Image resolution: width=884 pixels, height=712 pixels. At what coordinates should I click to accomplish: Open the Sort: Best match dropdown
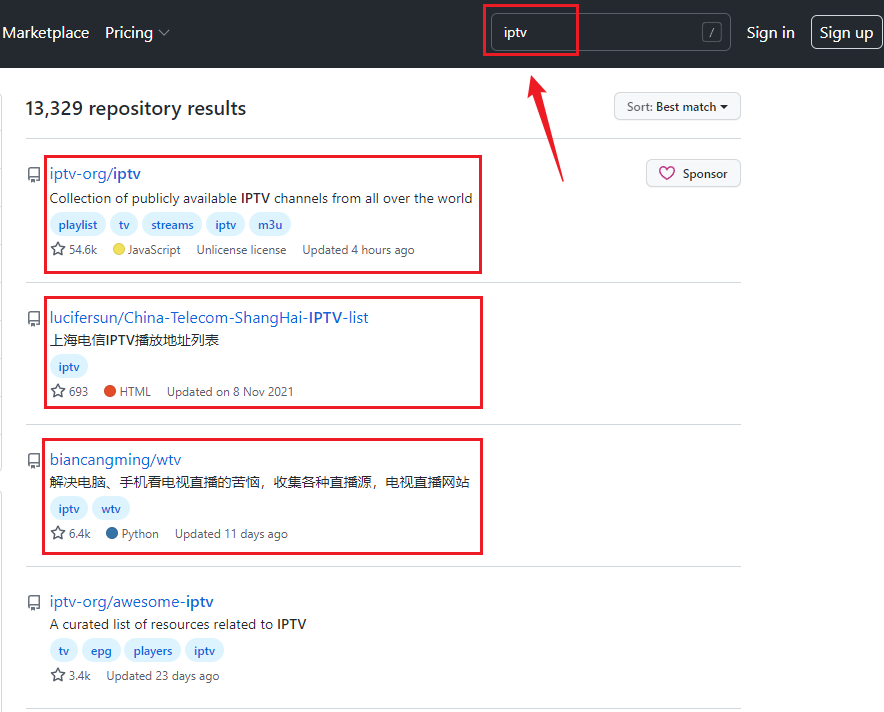(x=677, y=106)
